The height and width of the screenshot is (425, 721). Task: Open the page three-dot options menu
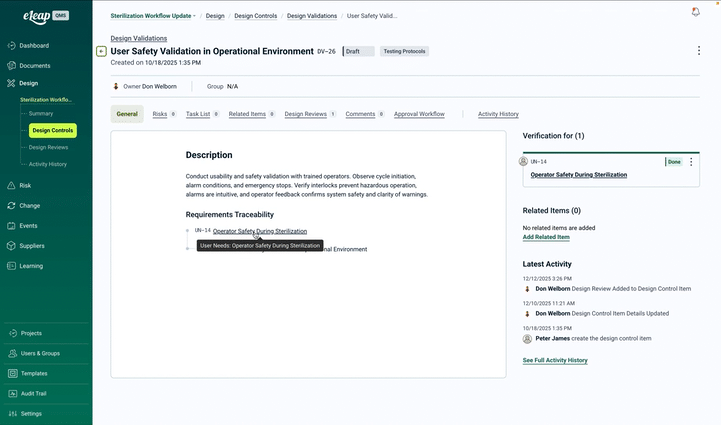click(x=699, y=51)
